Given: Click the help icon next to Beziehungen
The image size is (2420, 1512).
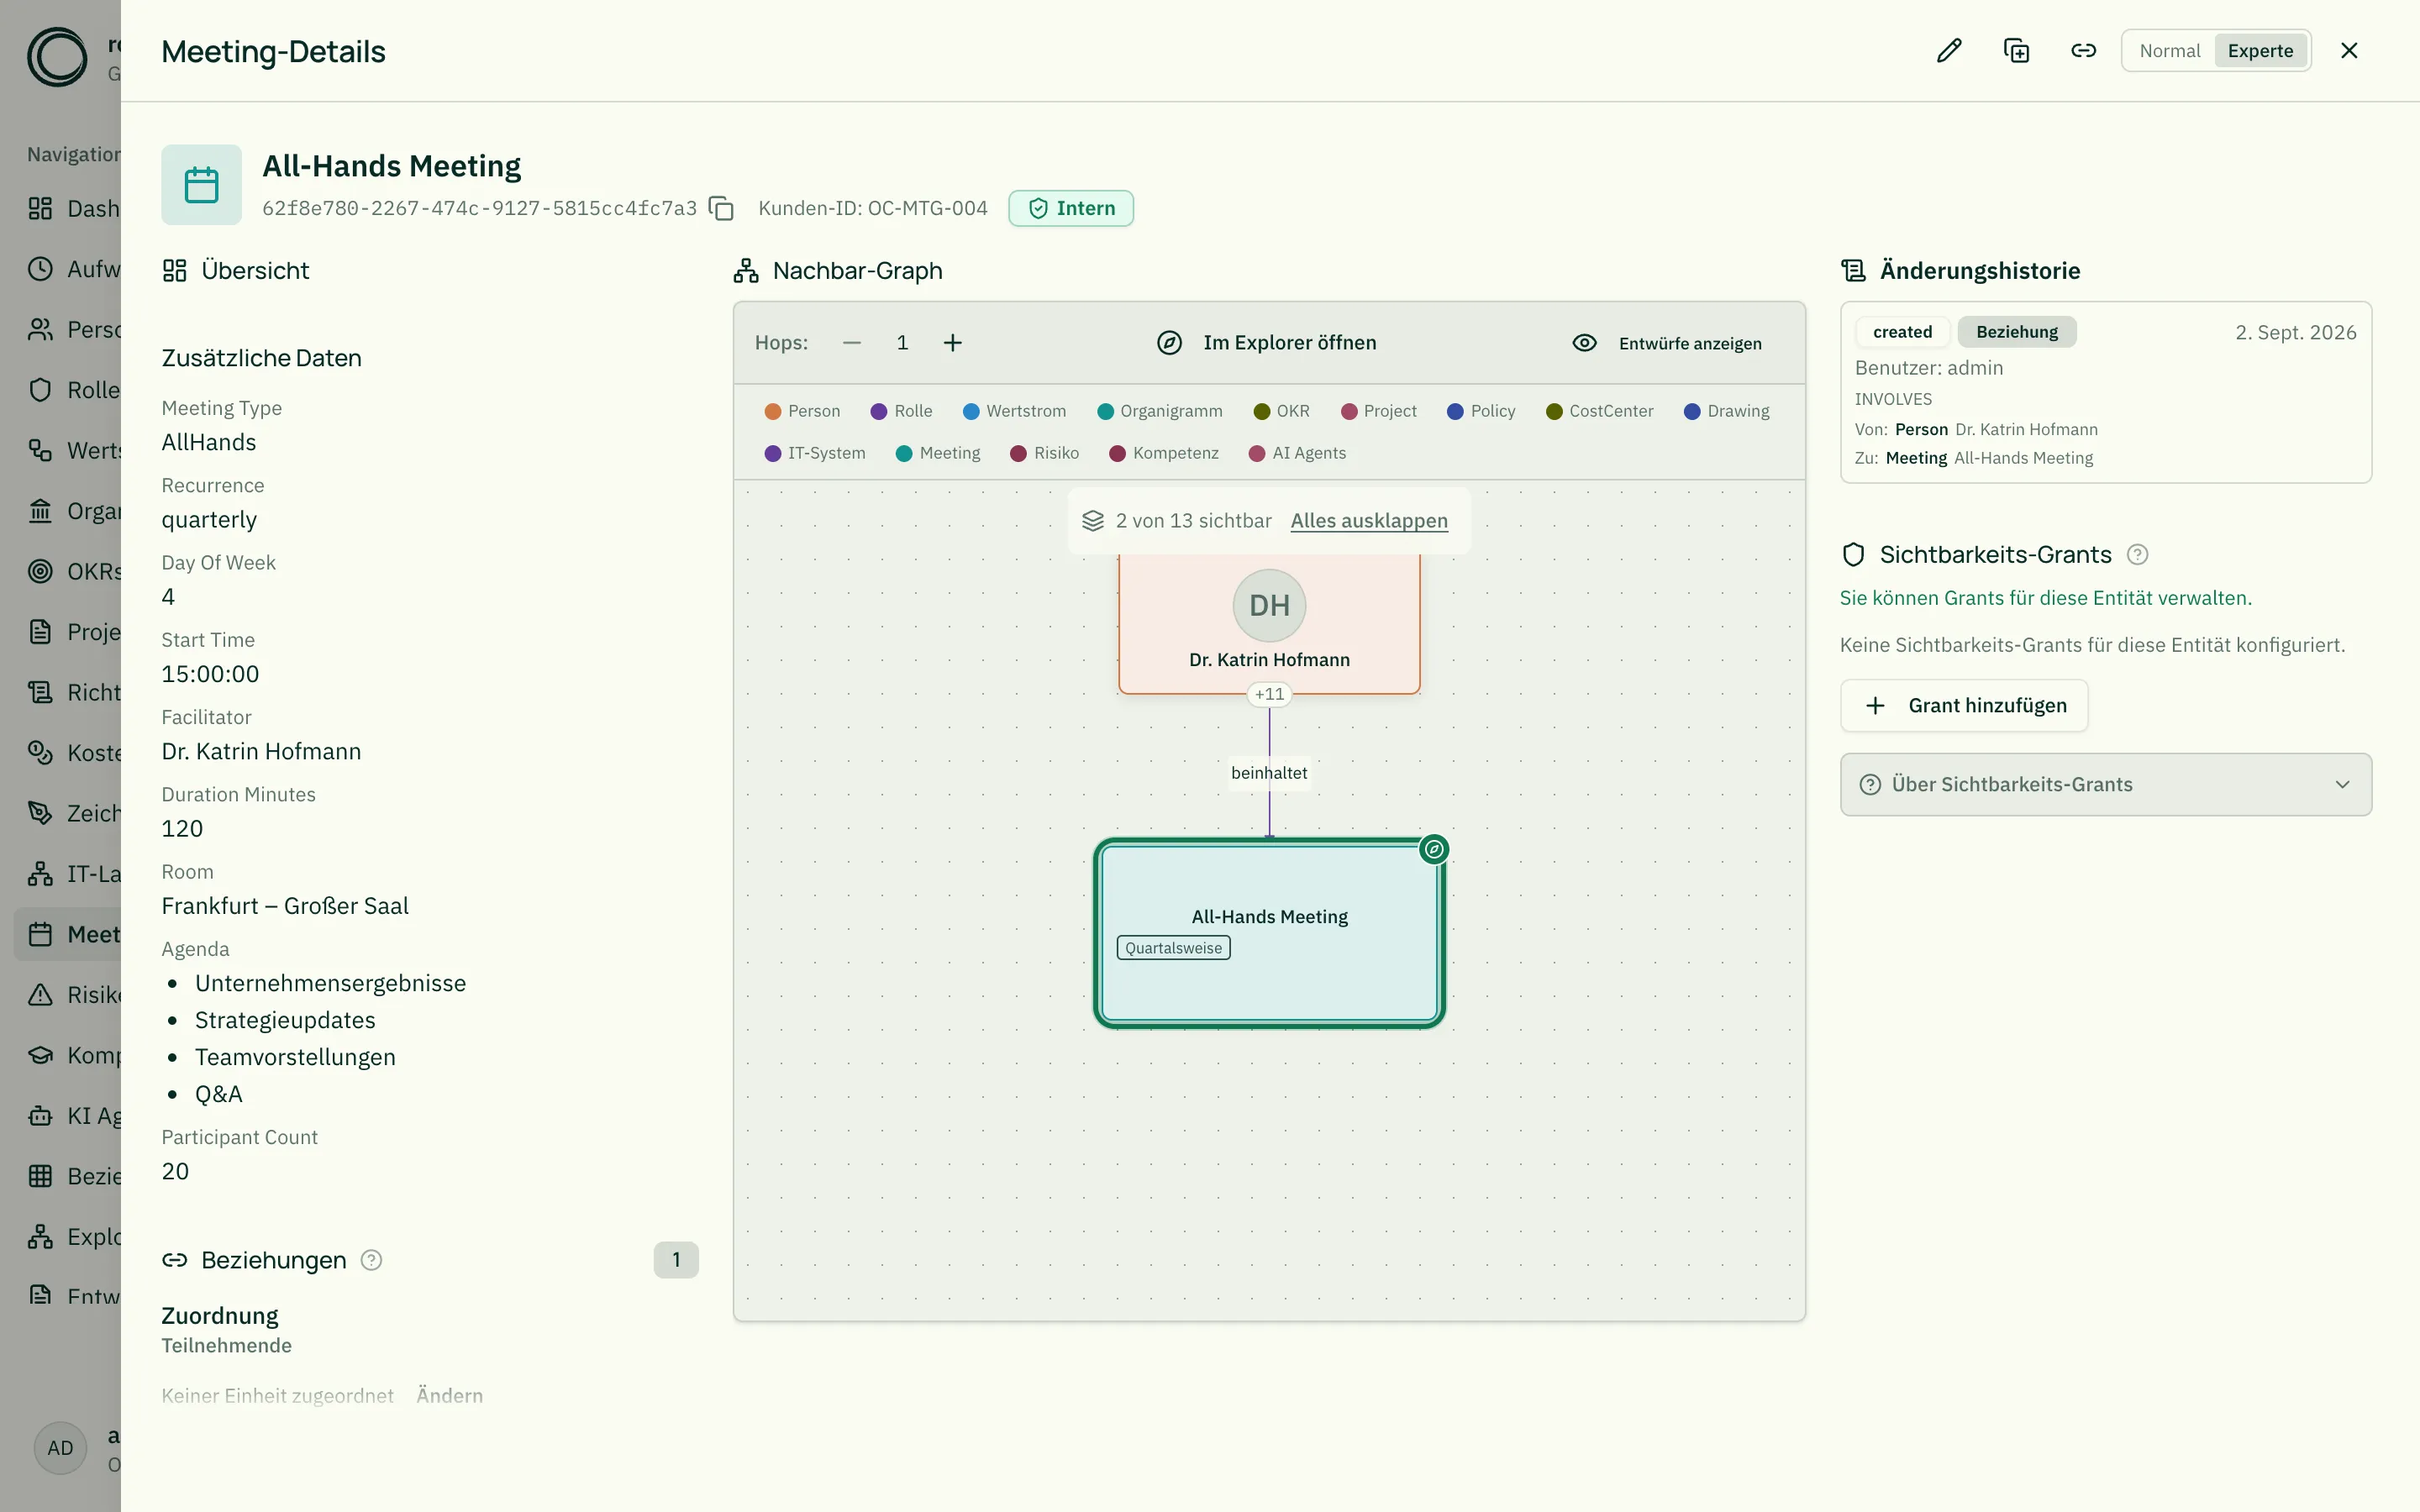Looking at the screenshot, I should coord(371,1260).
